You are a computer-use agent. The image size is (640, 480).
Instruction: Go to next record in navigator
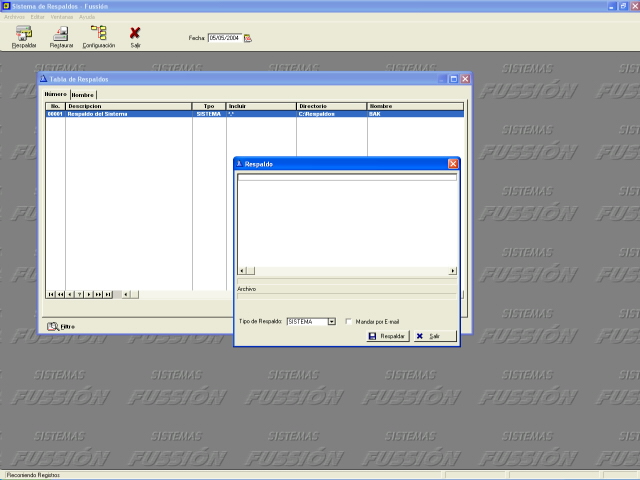[88, 295]
